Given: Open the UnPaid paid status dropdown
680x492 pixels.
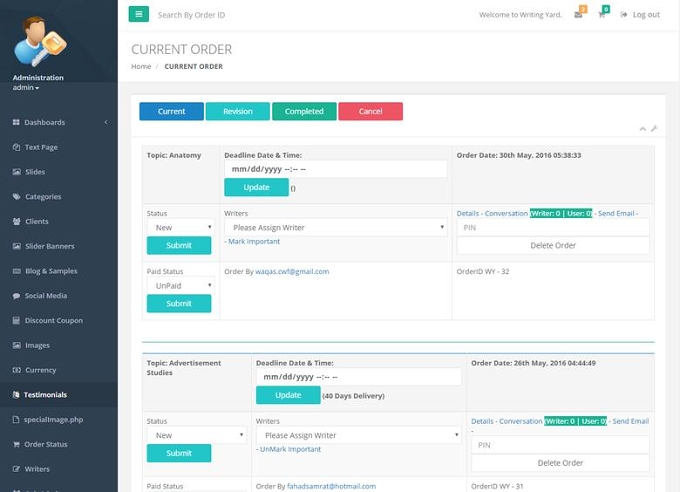Looking at the screenshot, I should [180, 285].
